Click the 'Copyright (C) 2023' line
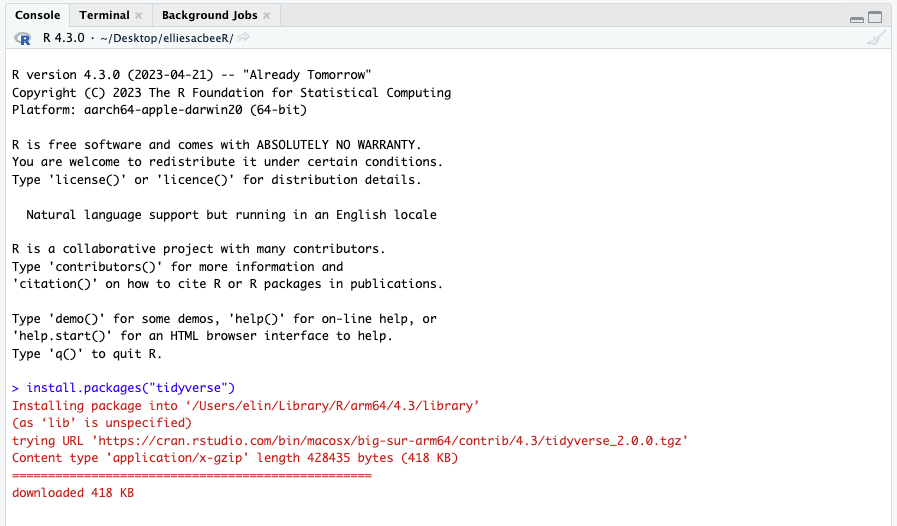This screenshot has width=897, height=526. click(x=231, y=93)
